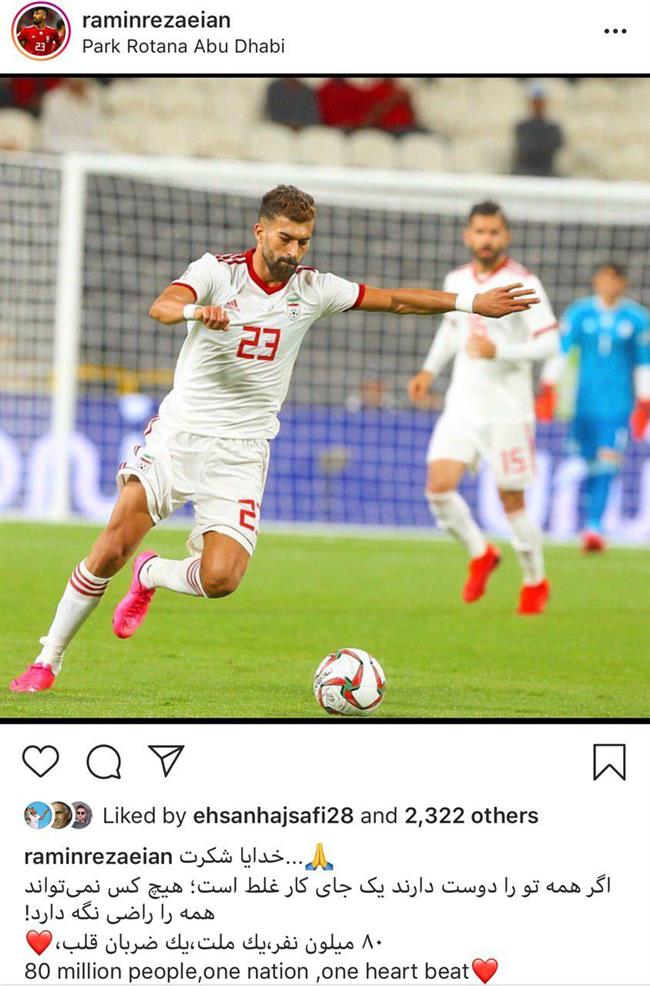Open the three-dot more options menu
The height and width of the screenshot is (986, 650).
point(615,31)
